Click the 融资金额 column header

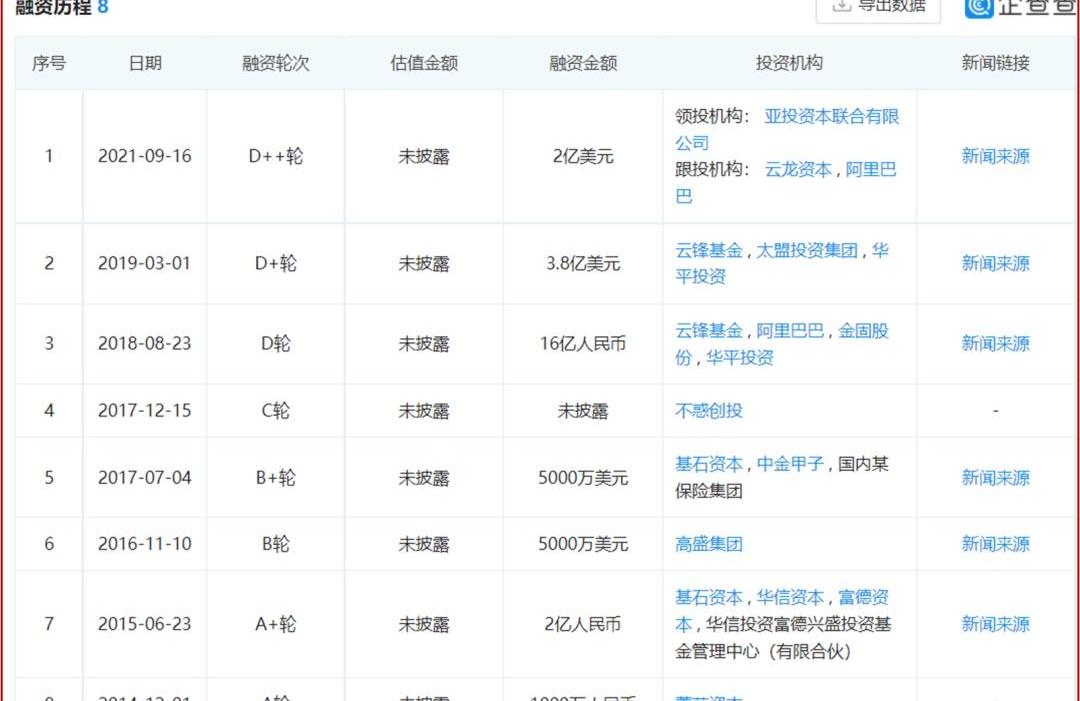tap(583, 63)
